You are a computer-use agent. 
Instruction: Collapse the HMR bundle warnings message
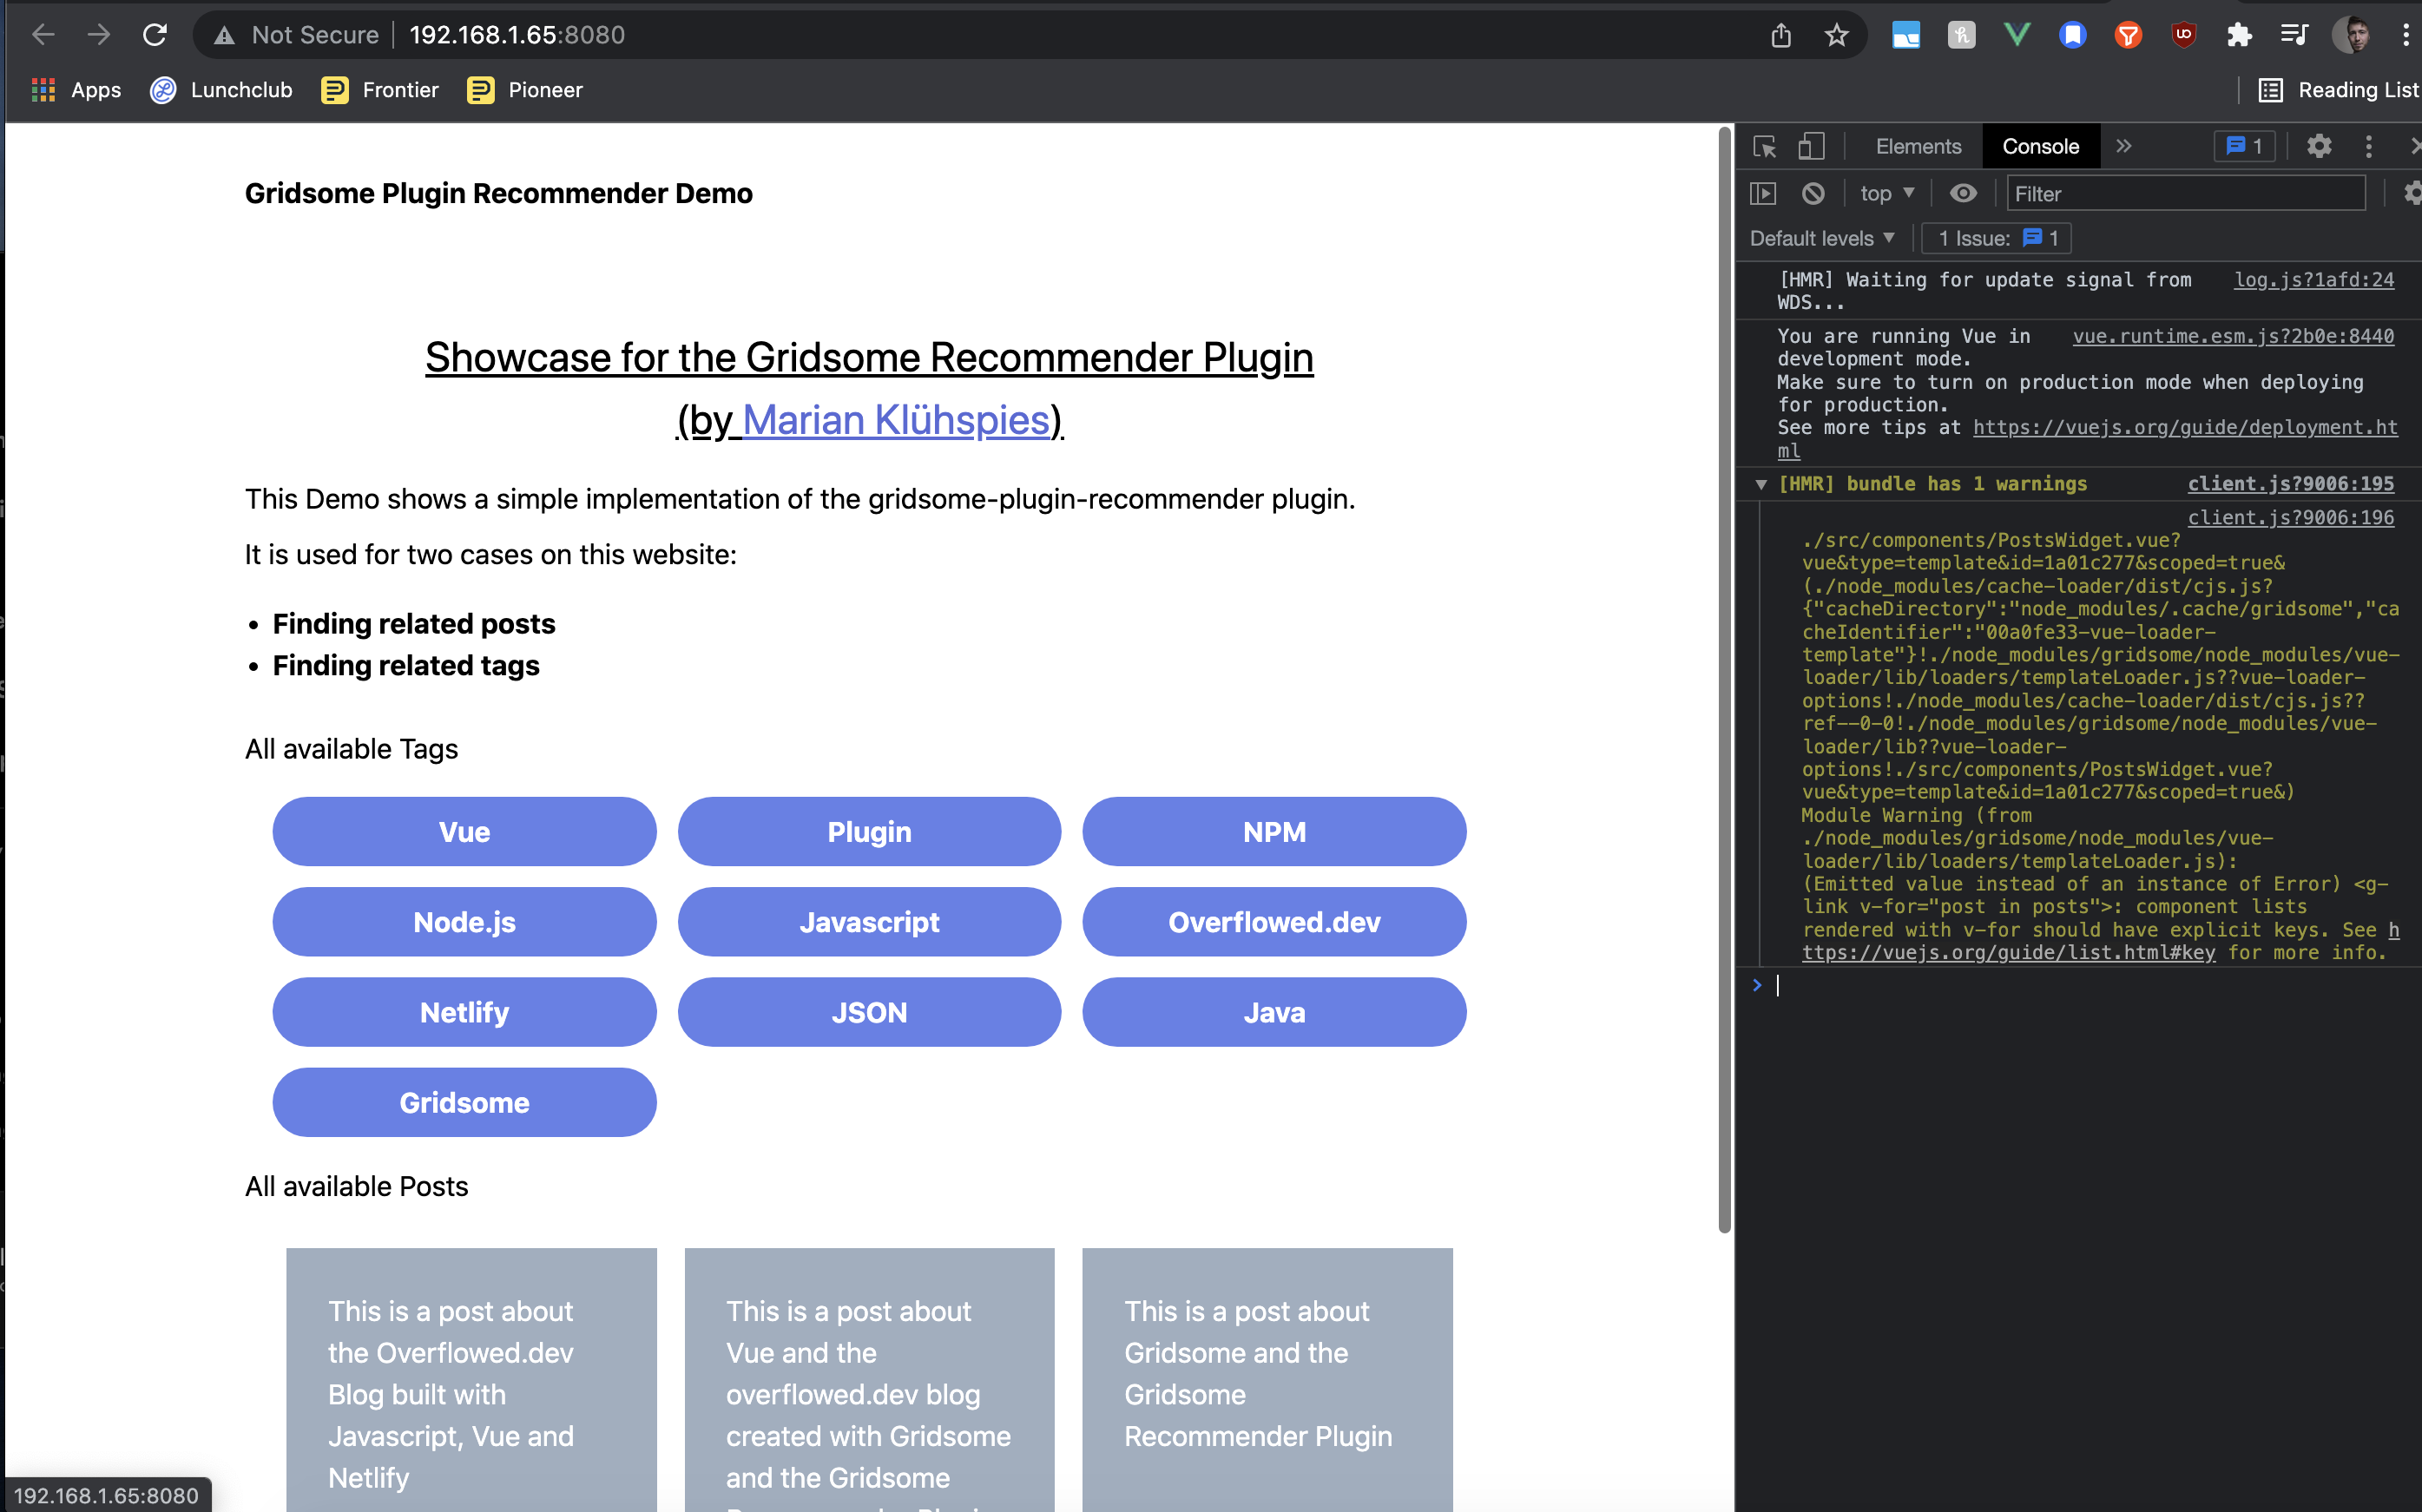(1761, 485)
